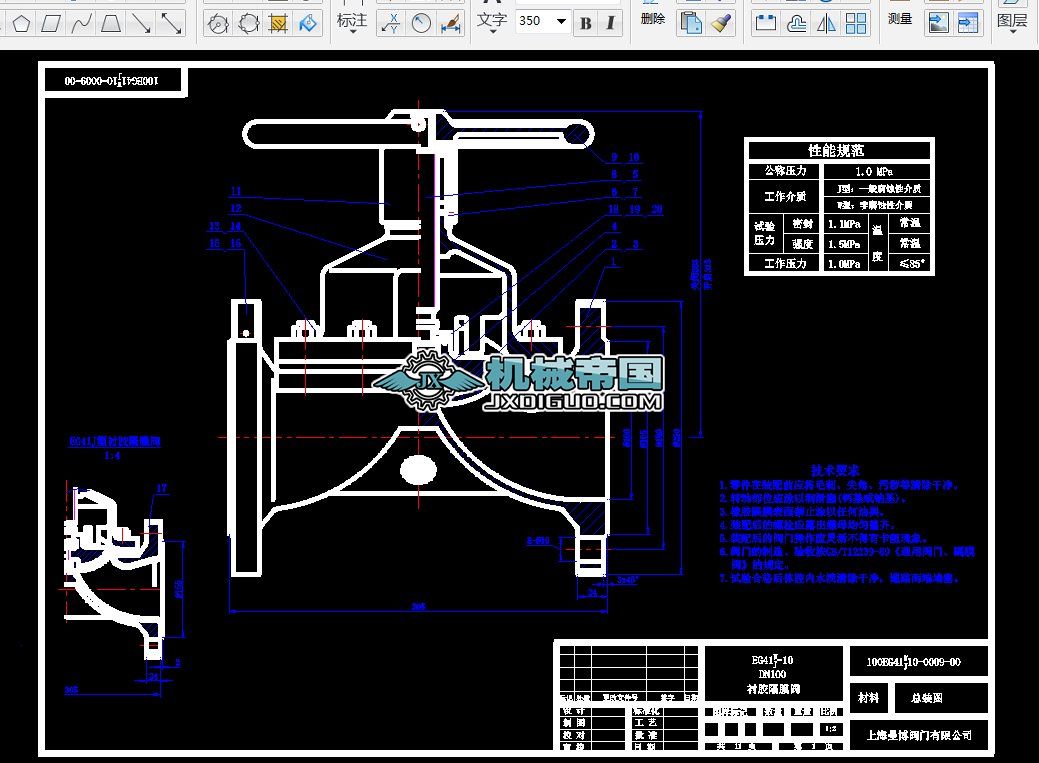The width and height of the screenshot is (1039, 763).
Task: Toggle bold text formatting
Action: coord(586,23)
